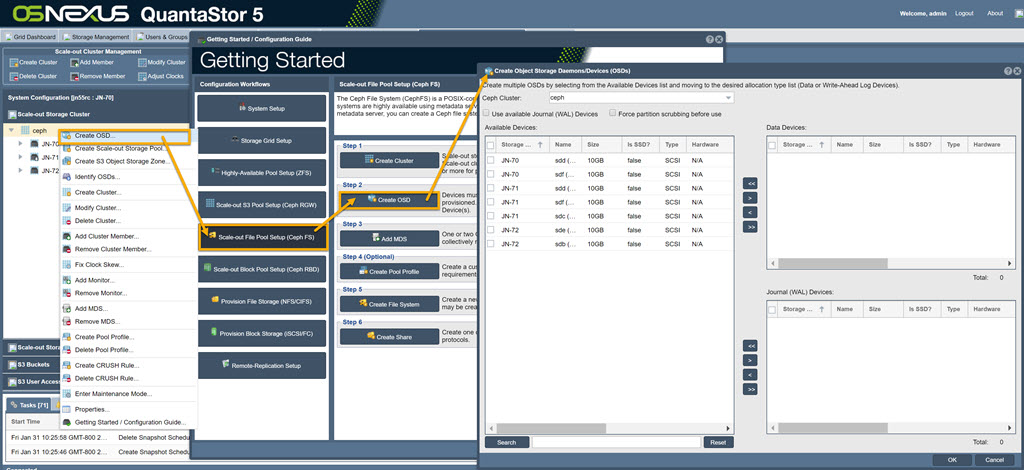This screenshot has height=470, width=1024.
Task: Check select-all box in Data Devices header
Action: tap(772, 145)
